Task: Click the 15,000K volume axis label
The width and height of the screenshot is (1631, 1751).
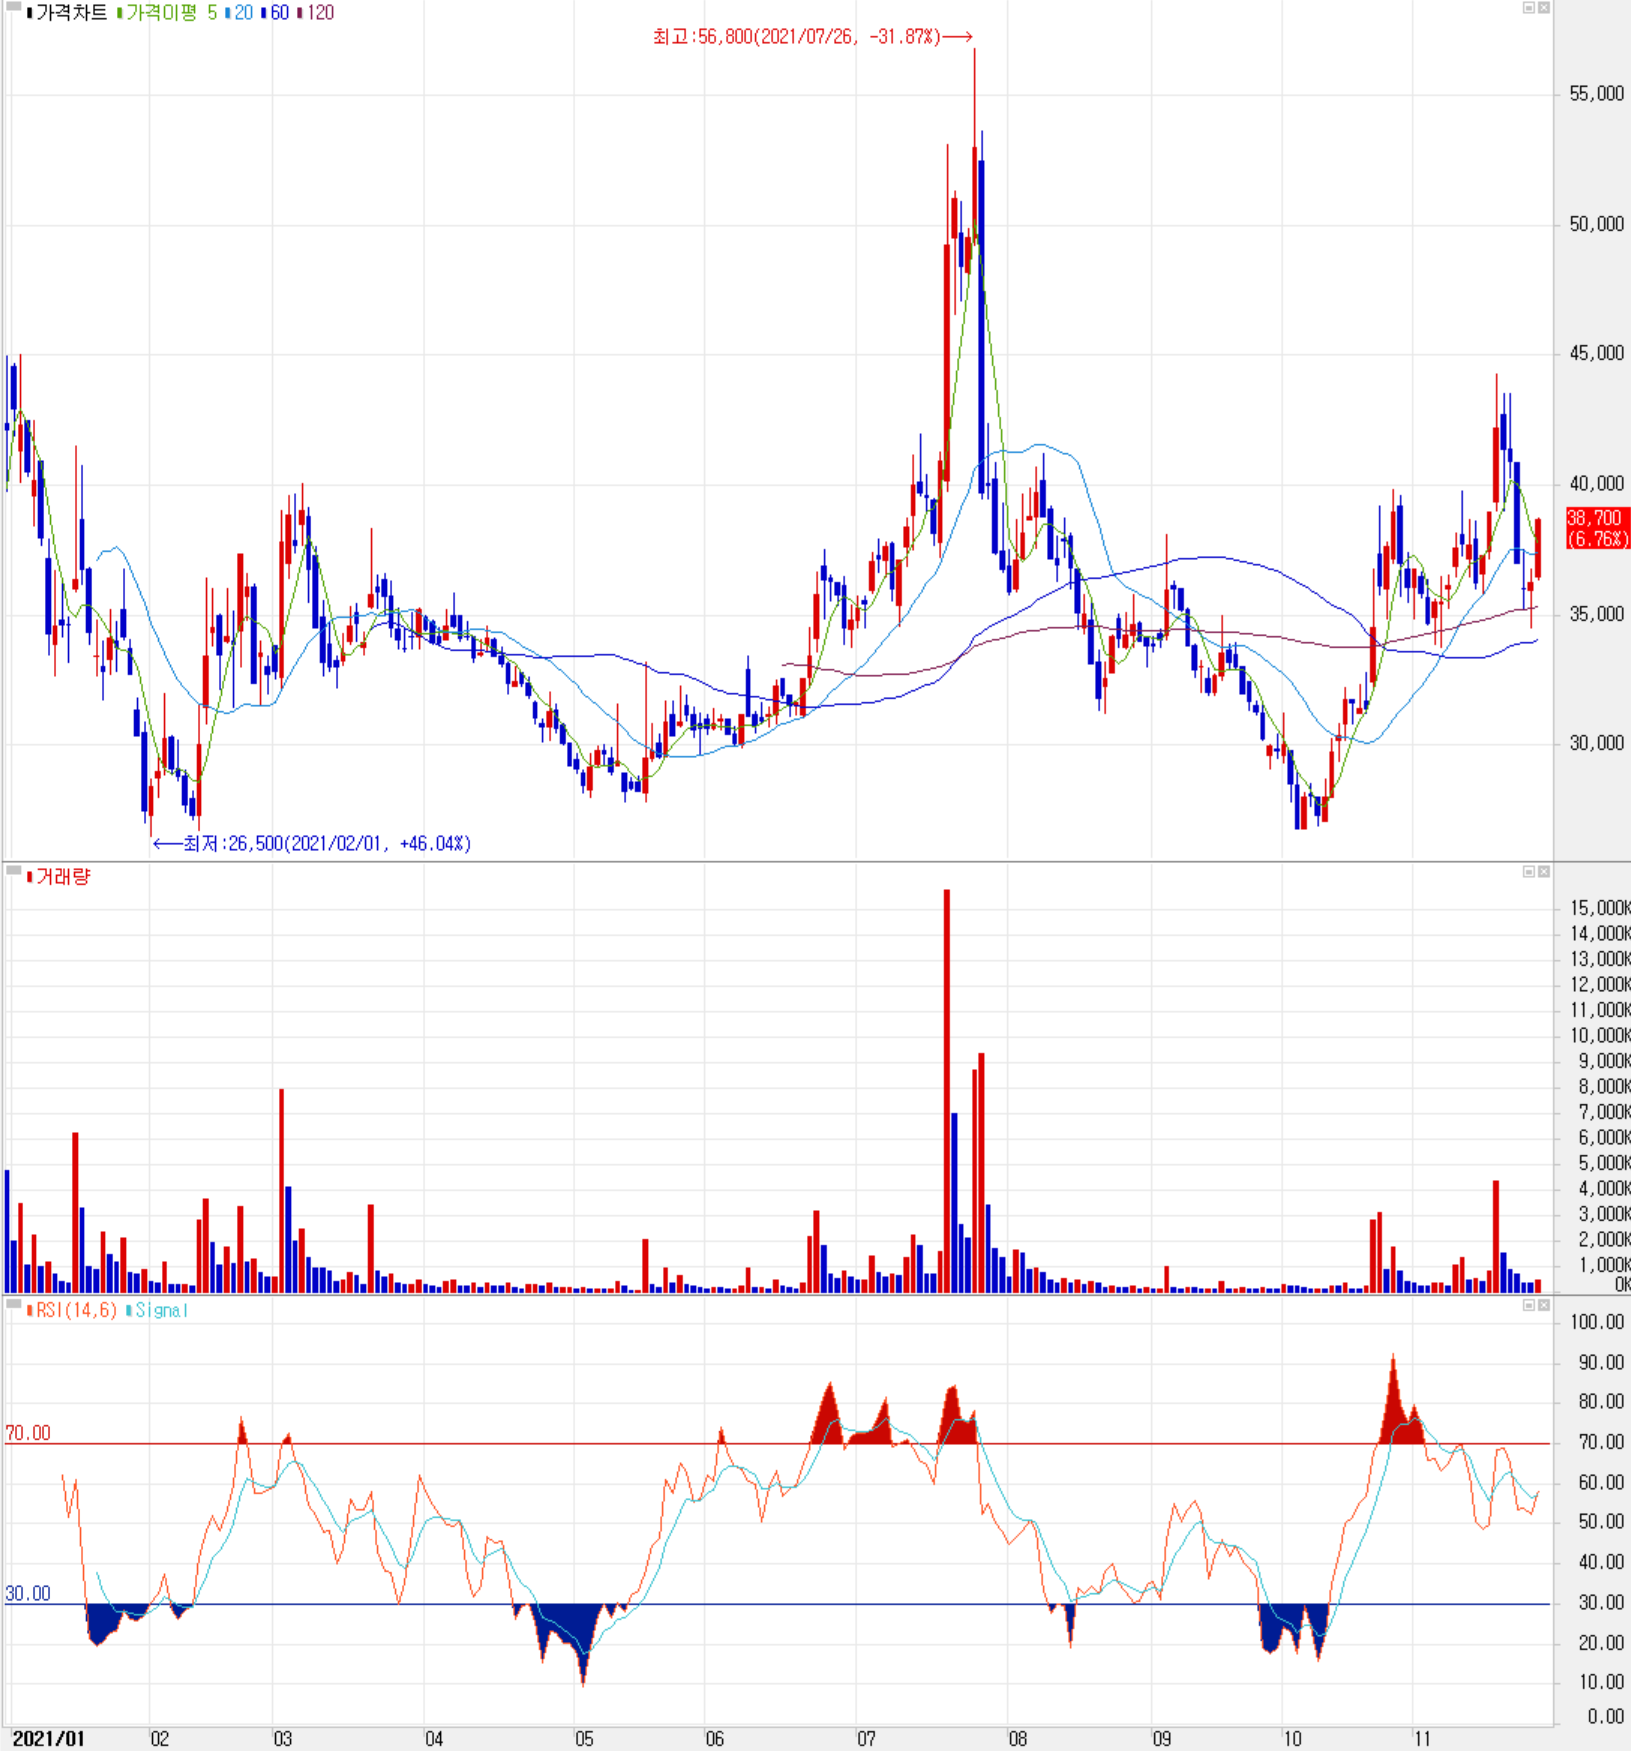Action: tap(1600, 908)
